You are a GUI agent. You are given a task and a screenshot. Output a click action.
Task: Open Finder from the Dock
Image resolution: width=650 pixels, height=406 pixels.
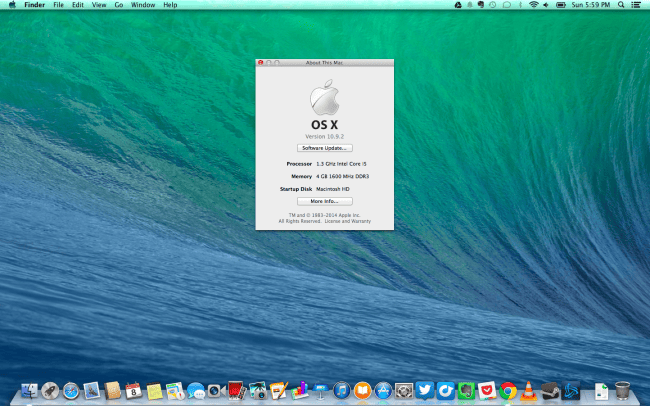coord(29,390)
